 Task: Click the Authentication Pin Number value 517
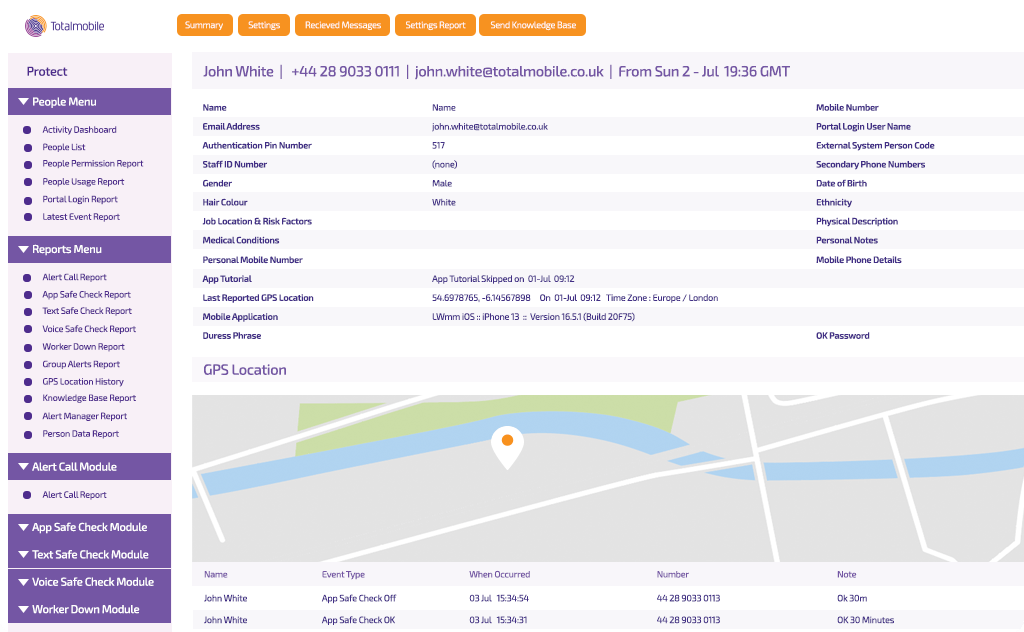(x=438, y=146)
